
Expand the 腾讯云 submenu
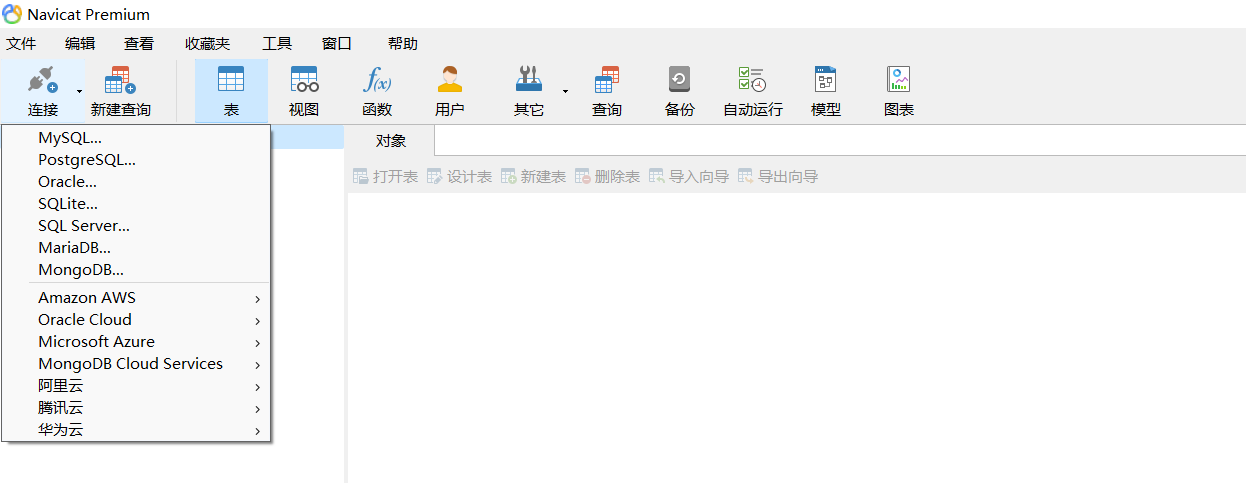tap(136, 408)
